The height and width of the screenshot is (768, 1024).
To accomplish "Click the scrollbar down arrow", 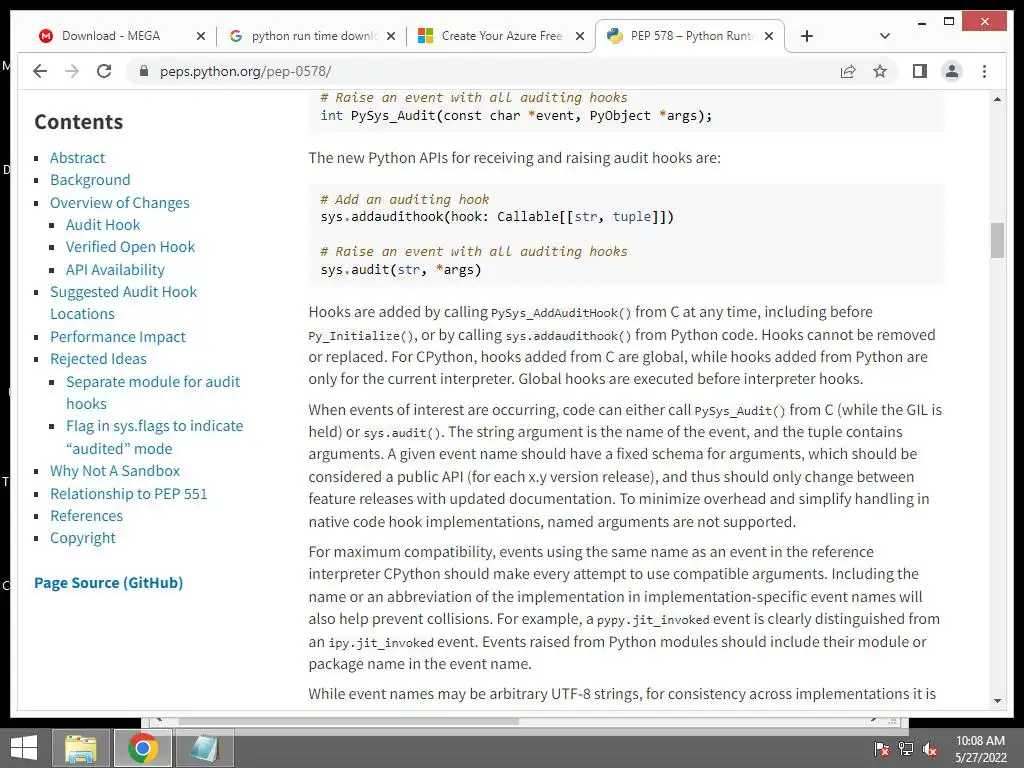I will click(x=997, y=701).
